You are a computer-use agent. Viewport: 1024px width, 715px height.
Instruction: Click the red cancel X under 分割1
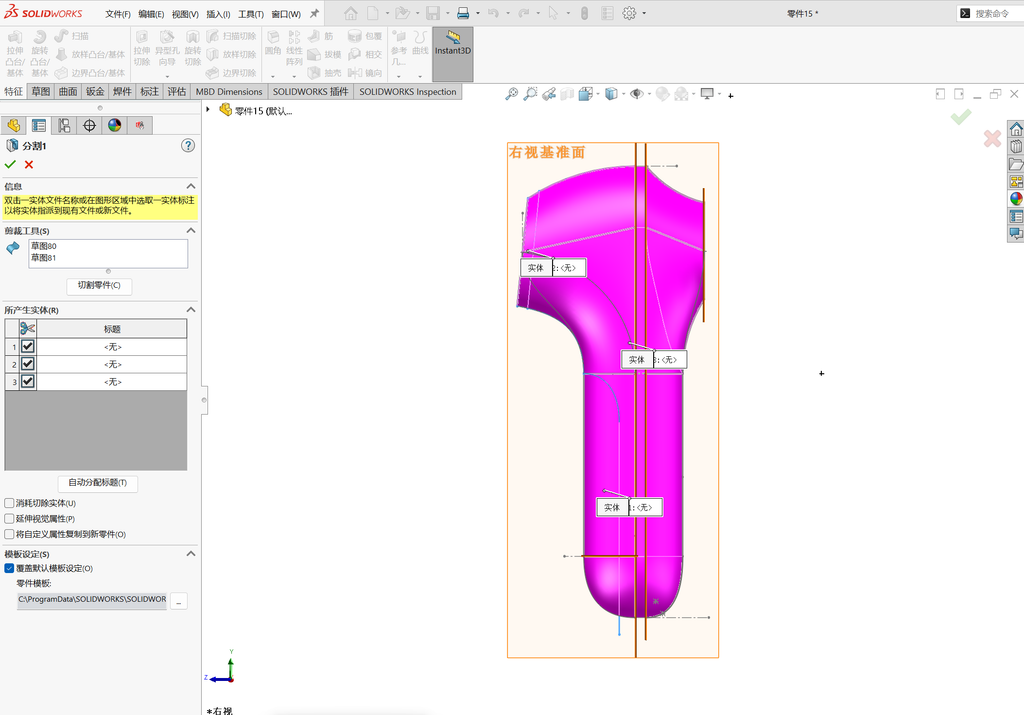pos(29,165)
